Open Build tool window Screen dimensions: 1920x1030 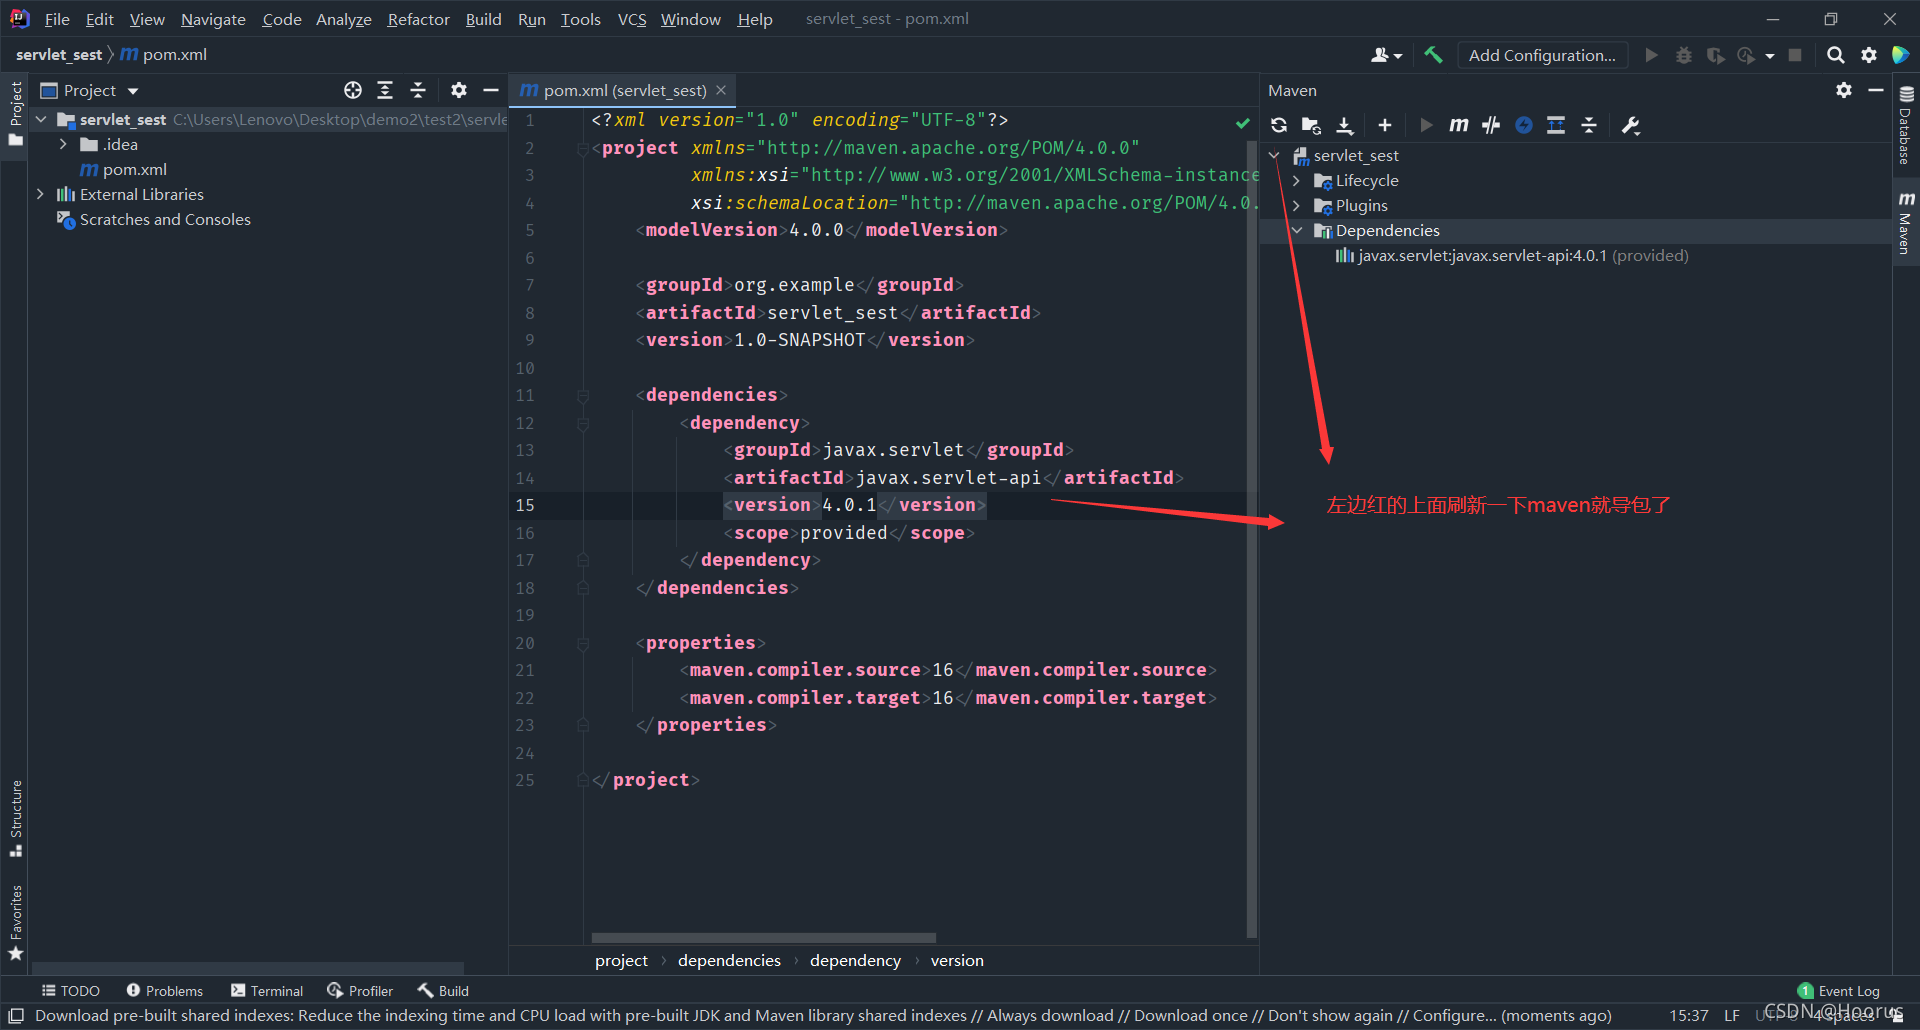(x=443, y=990)
